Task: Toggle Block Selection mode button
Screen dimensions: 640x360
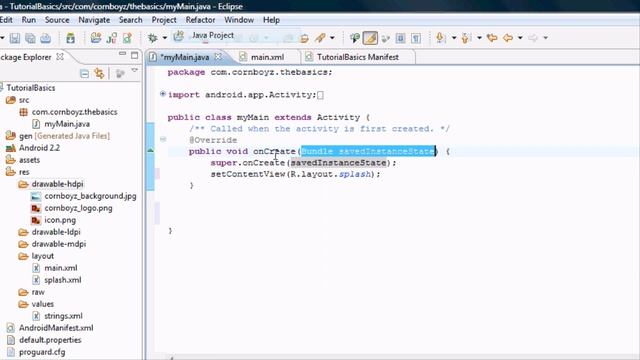Action: pos(400,38)
